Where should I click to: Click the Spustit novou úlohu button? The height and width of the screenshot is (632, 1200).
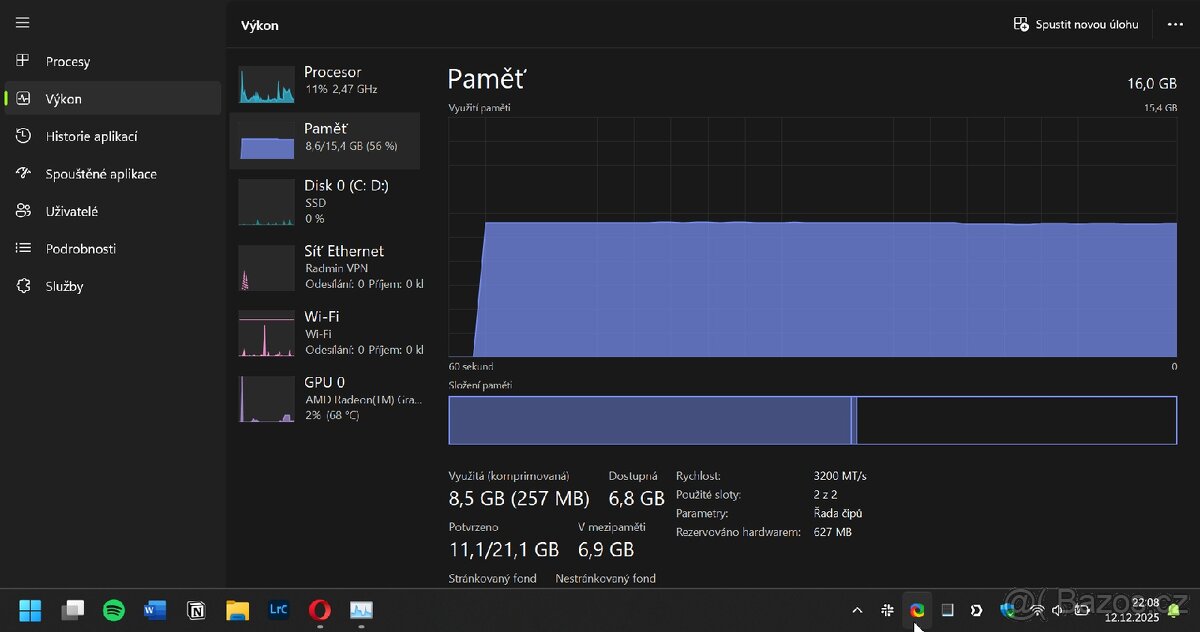click(x=1075, y=24)
